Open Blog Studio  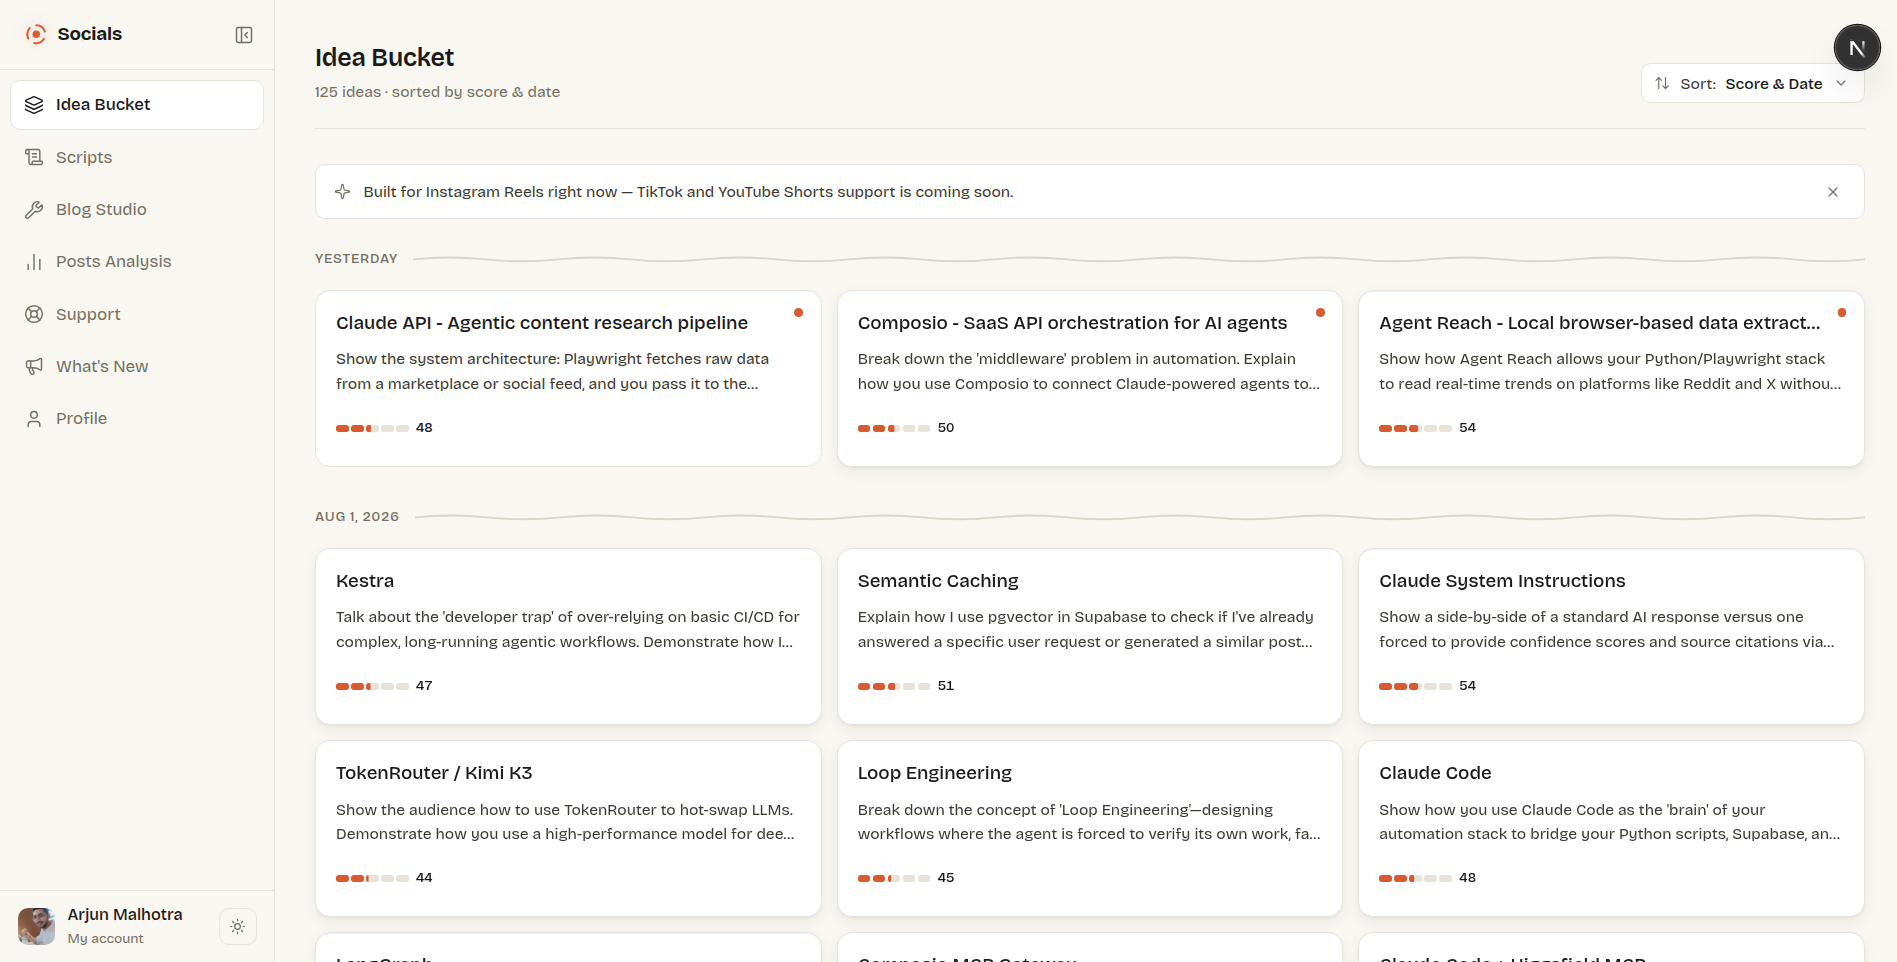click(137, 209)
